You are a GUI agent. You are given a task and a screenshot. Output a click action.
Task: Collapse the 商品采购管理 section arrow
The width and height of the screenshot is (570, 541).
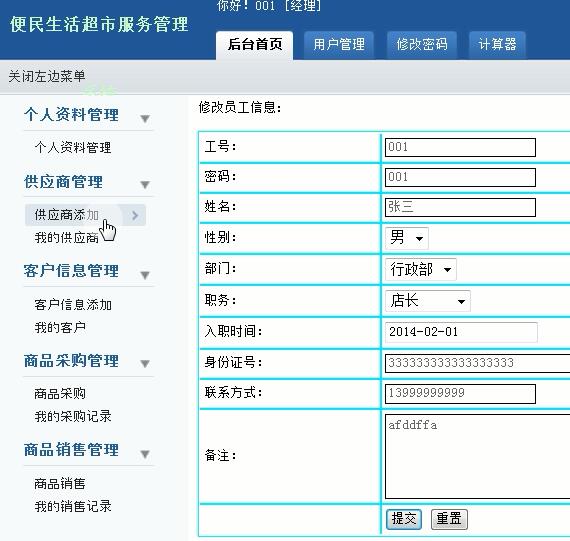tap(145, 363)
